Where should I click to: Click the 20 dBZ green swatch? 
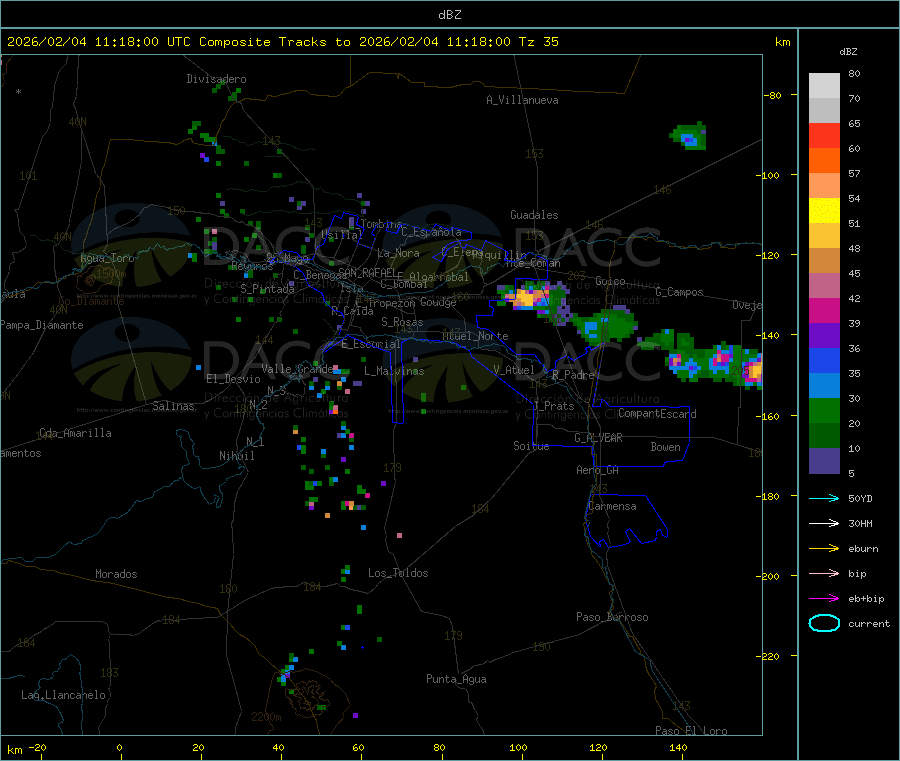[x=824, y=410]
